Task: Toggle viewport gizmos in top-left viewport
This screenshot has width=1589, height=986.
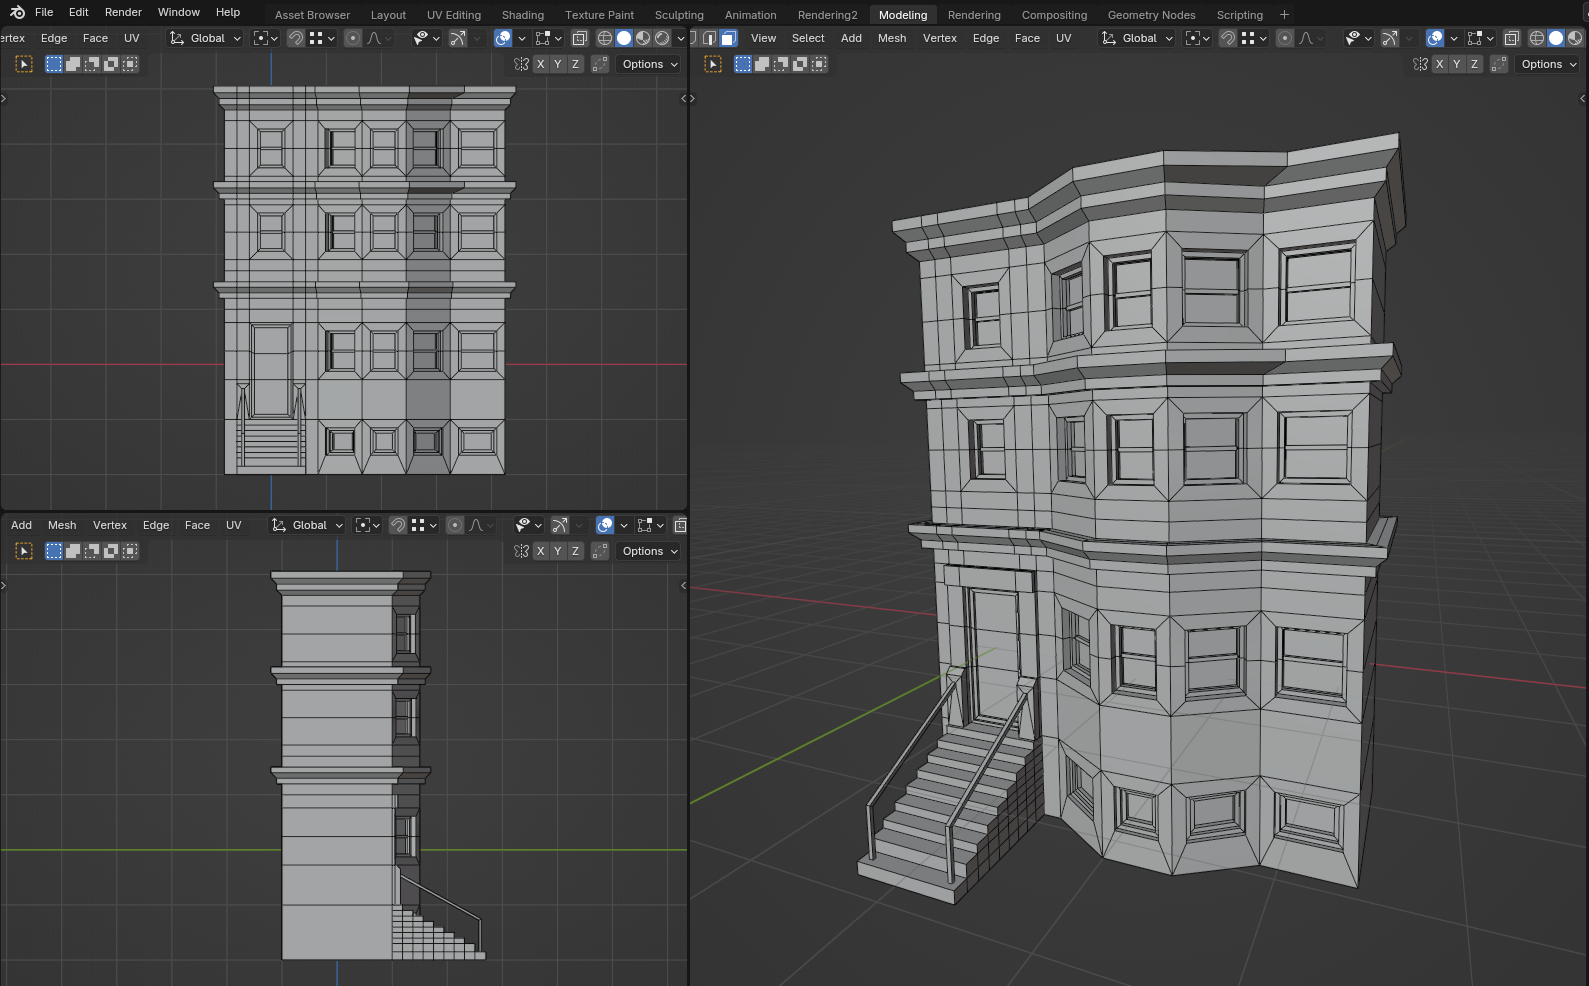Action: tap(458, 38)
